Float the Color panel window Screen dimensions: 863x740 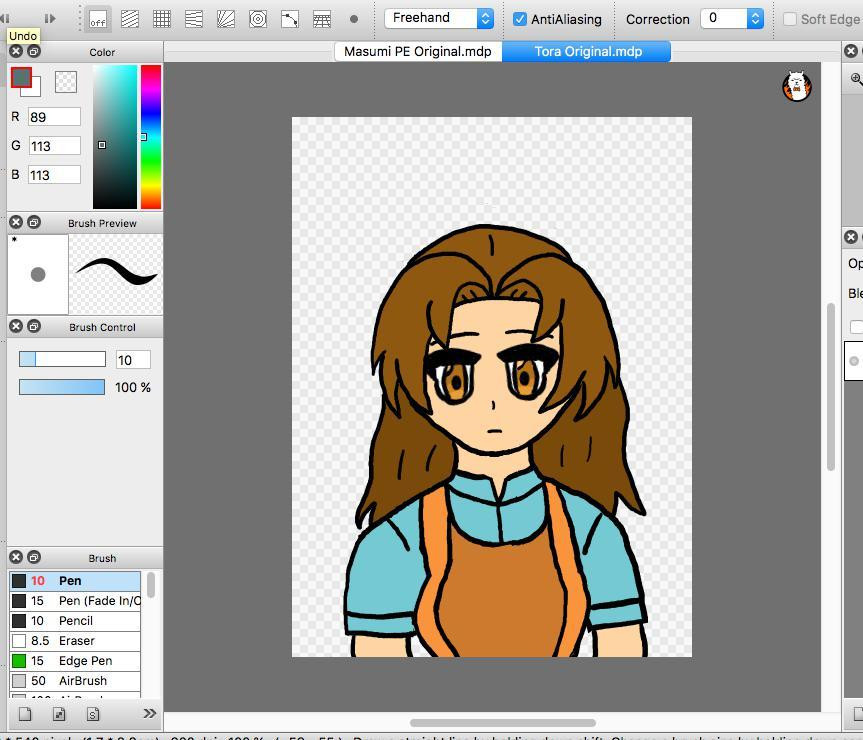34,52
